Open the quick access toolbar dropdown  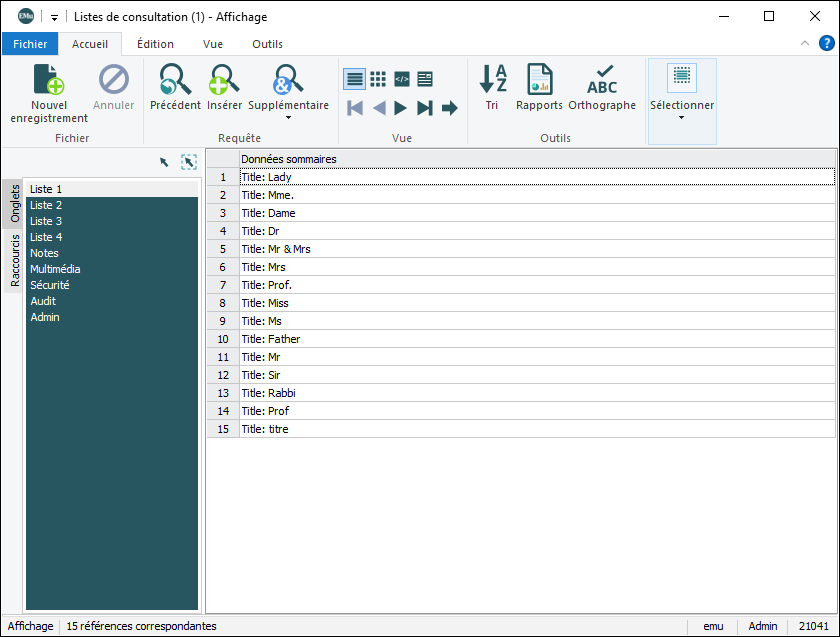pyautogui.click(x=54, y=17)
